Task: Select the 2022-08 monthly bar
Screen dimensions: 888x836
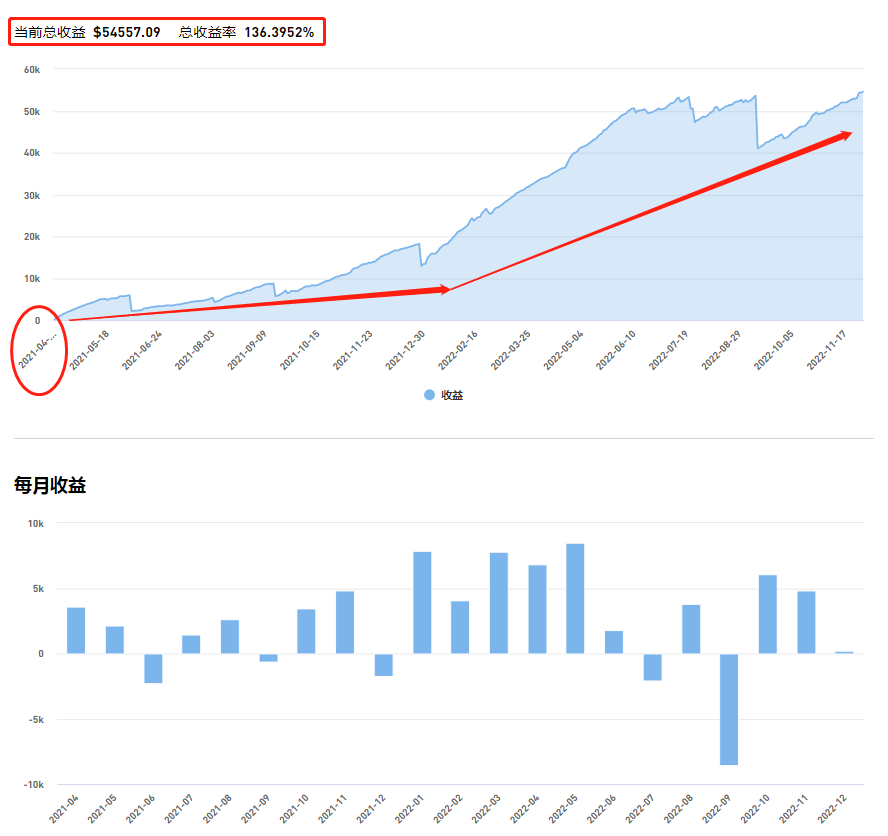Action: coord(691,629)
